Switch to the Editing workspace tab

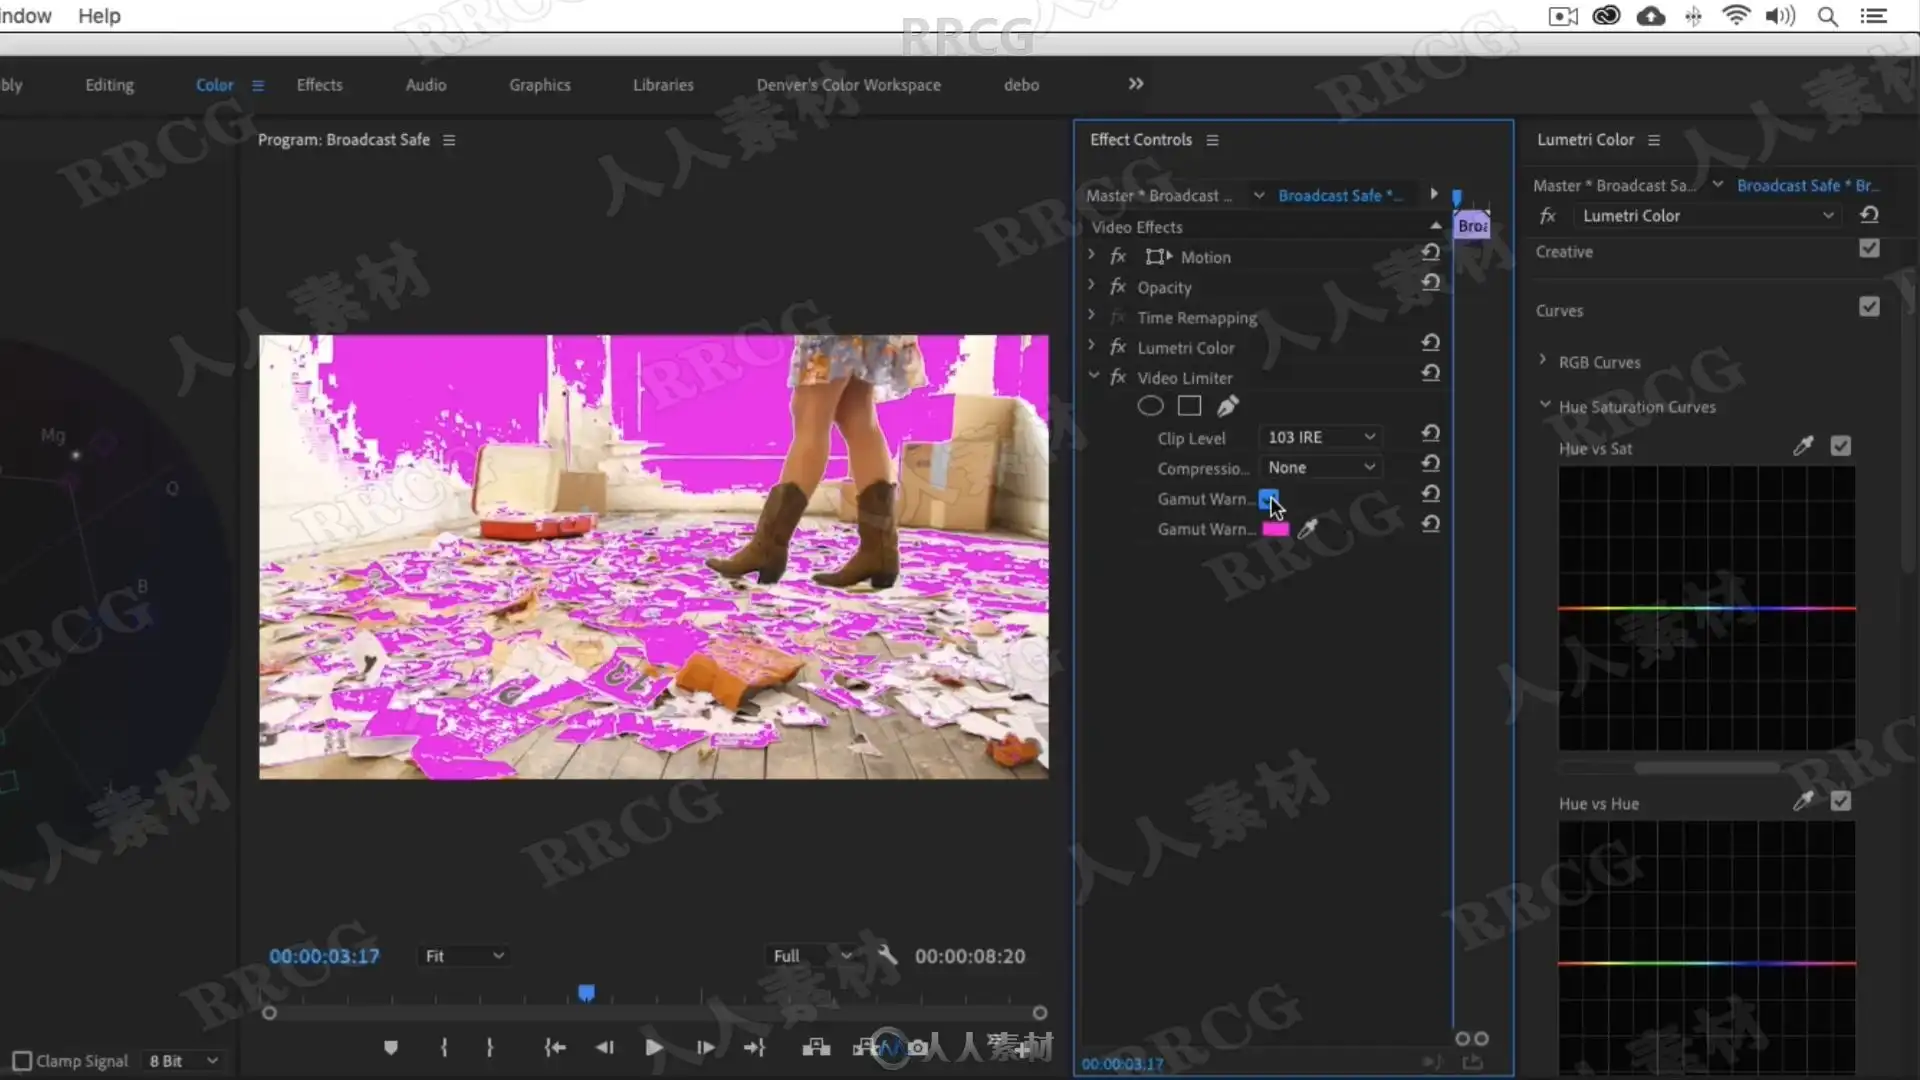109,85
